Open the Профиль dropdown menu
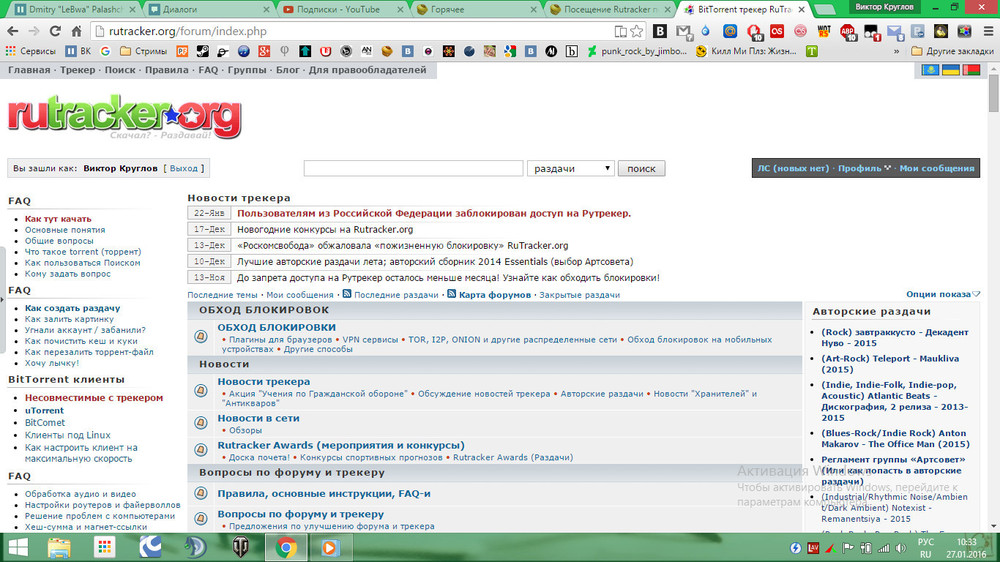Image resolution: width=1000 pixels, height=562 pixels. (864, 168)
